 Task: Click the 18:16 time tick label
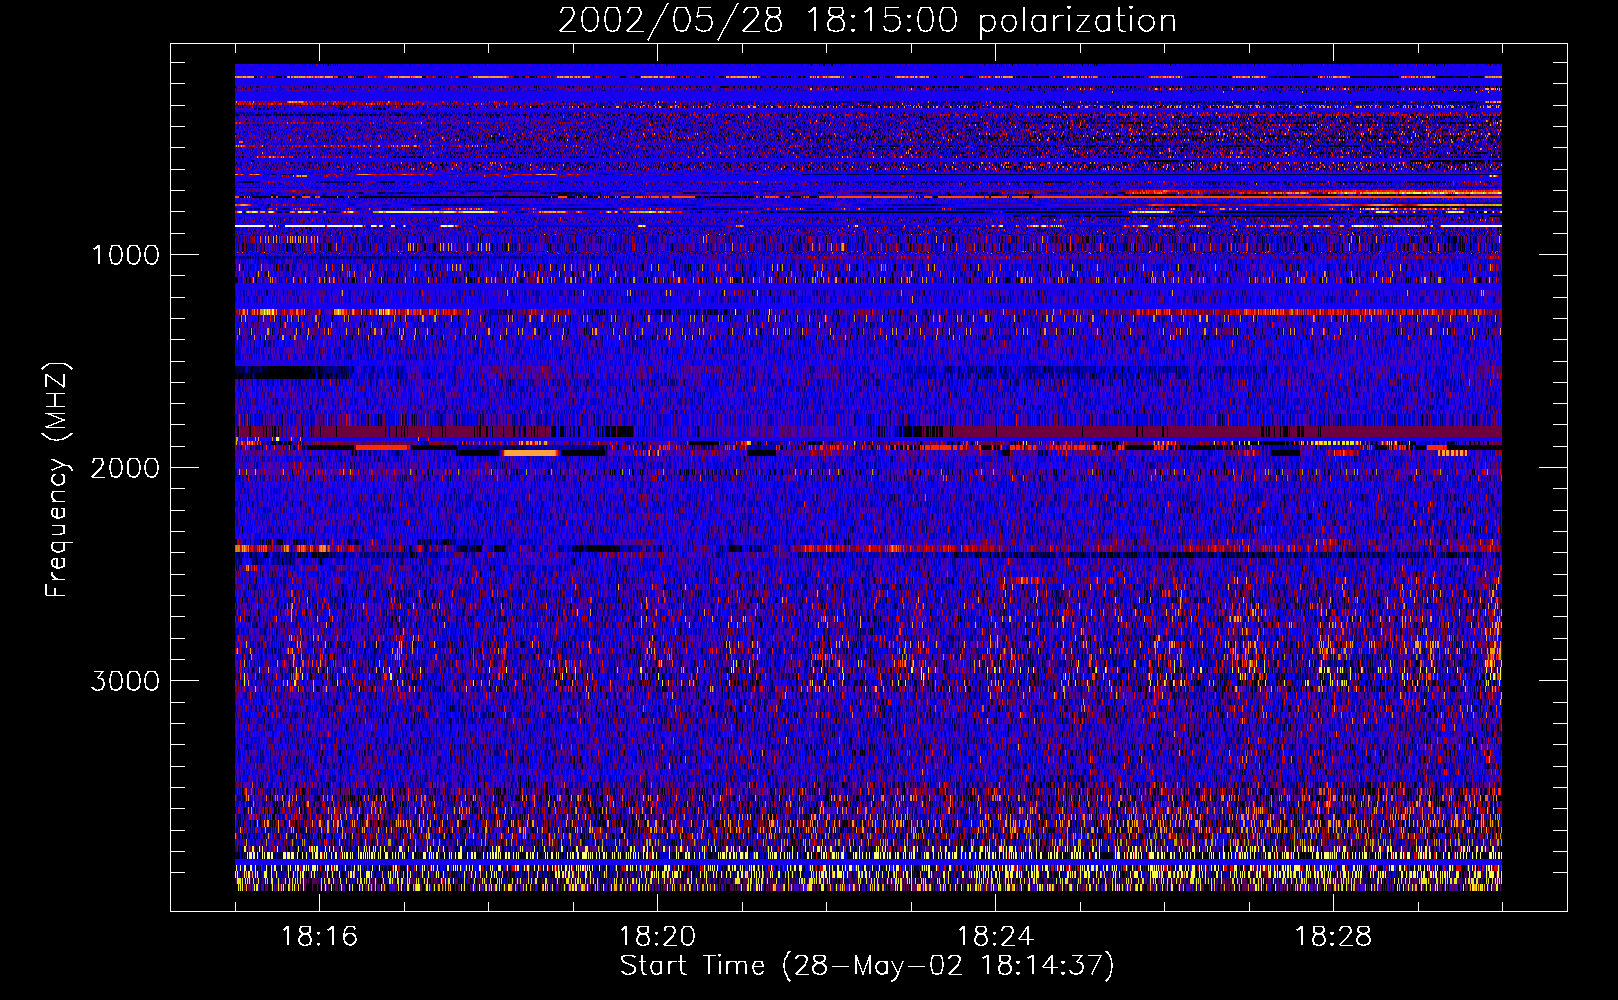point(319,937)
